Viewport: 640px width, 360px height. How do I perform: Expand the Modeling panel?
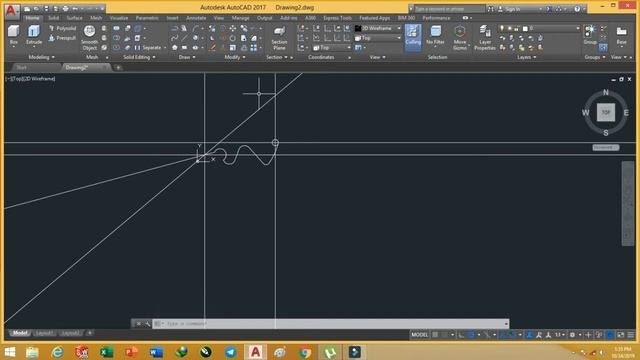pyautogui.click(x=41, y=57)
